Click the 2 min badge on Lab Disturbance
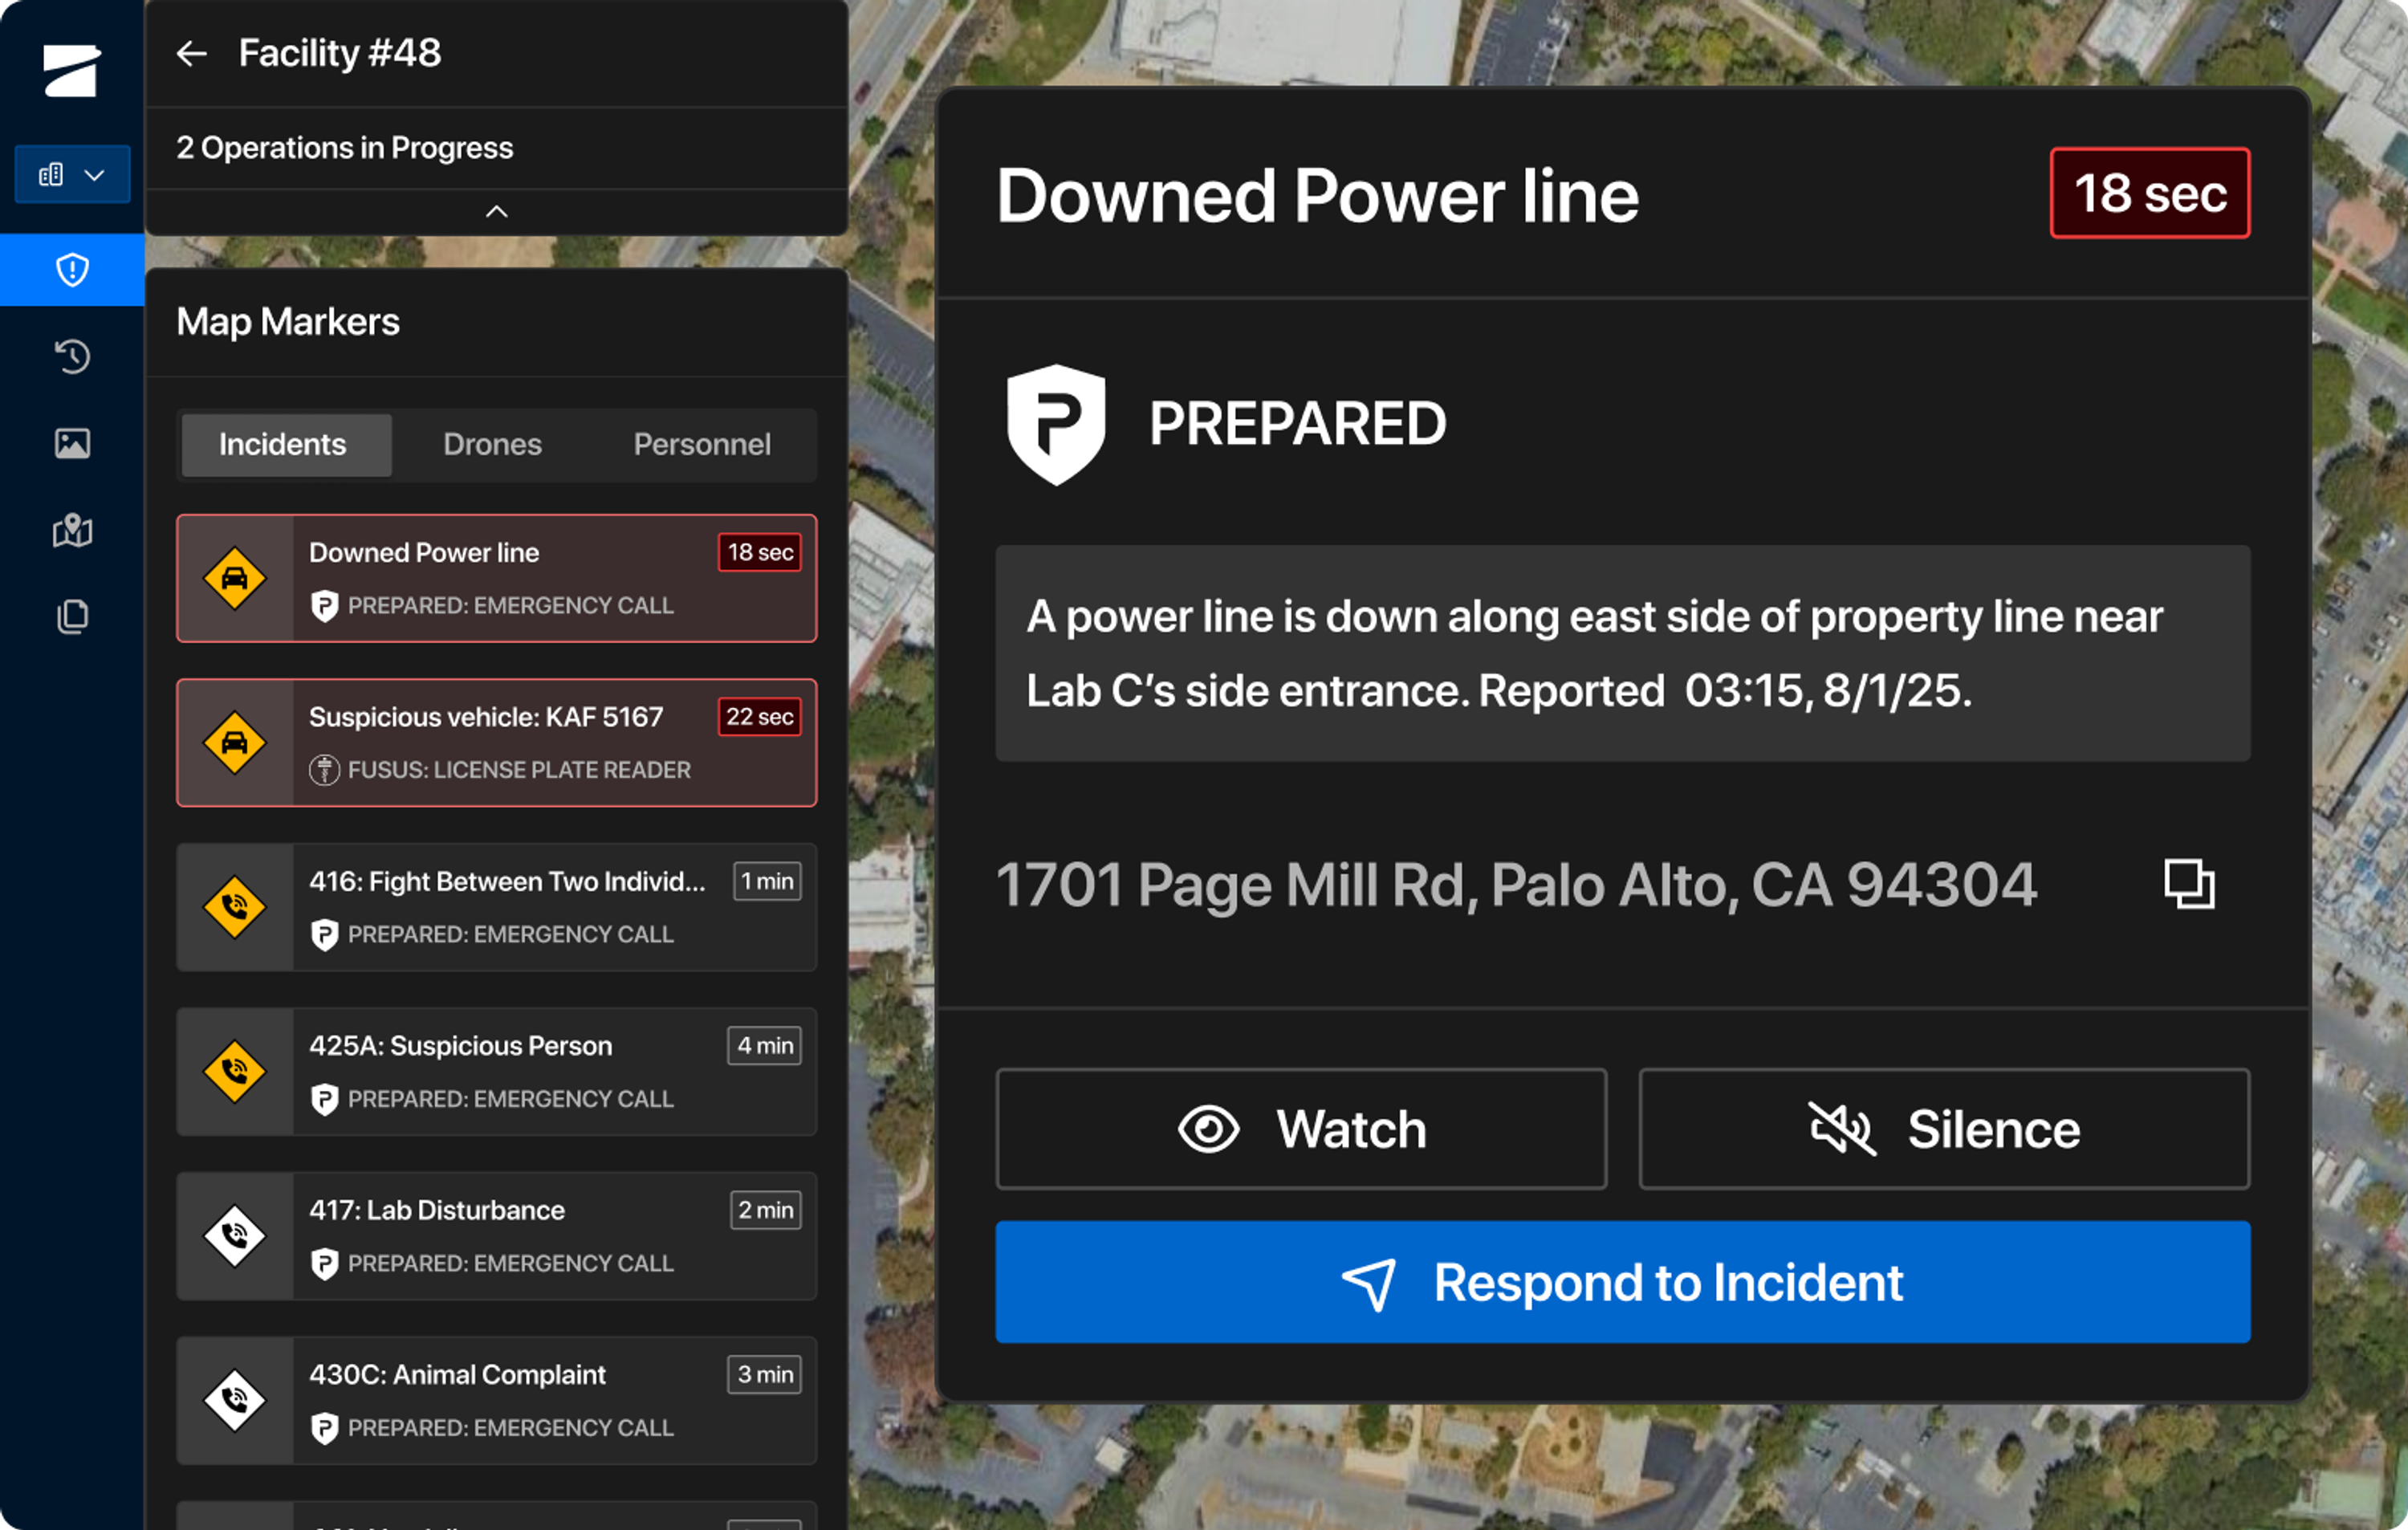 coord(765,1211)
